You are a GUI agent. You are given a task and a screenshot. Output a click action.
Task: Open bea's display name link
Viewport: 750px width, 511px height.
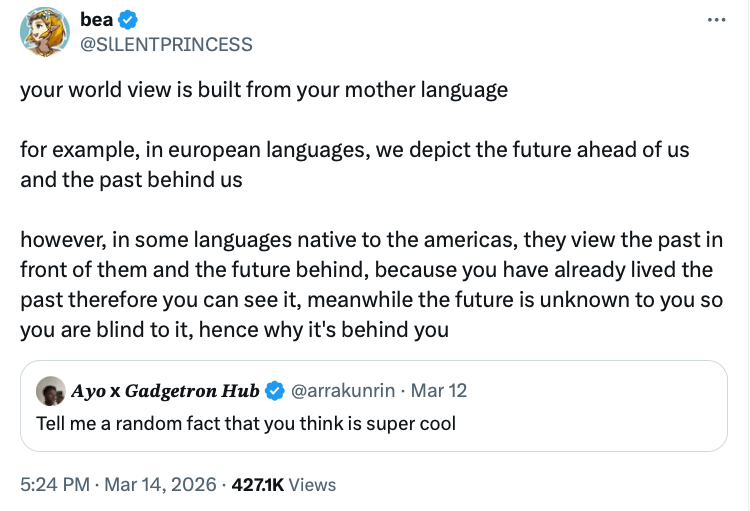[x=98, y=20]
